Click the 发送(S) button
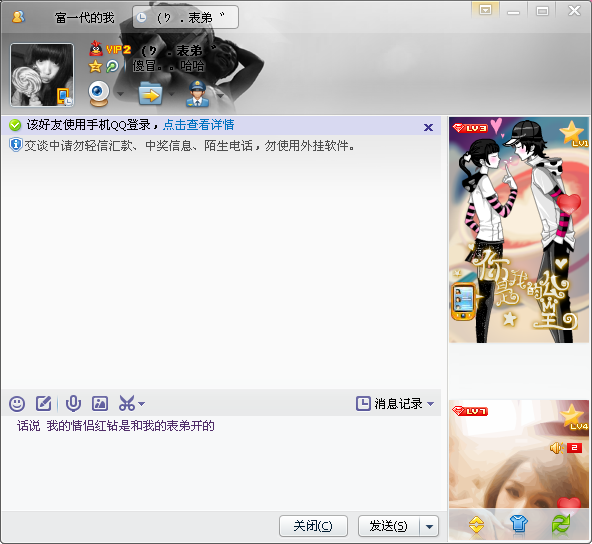This screenshot has width=592, height=544. coord(389,526)
